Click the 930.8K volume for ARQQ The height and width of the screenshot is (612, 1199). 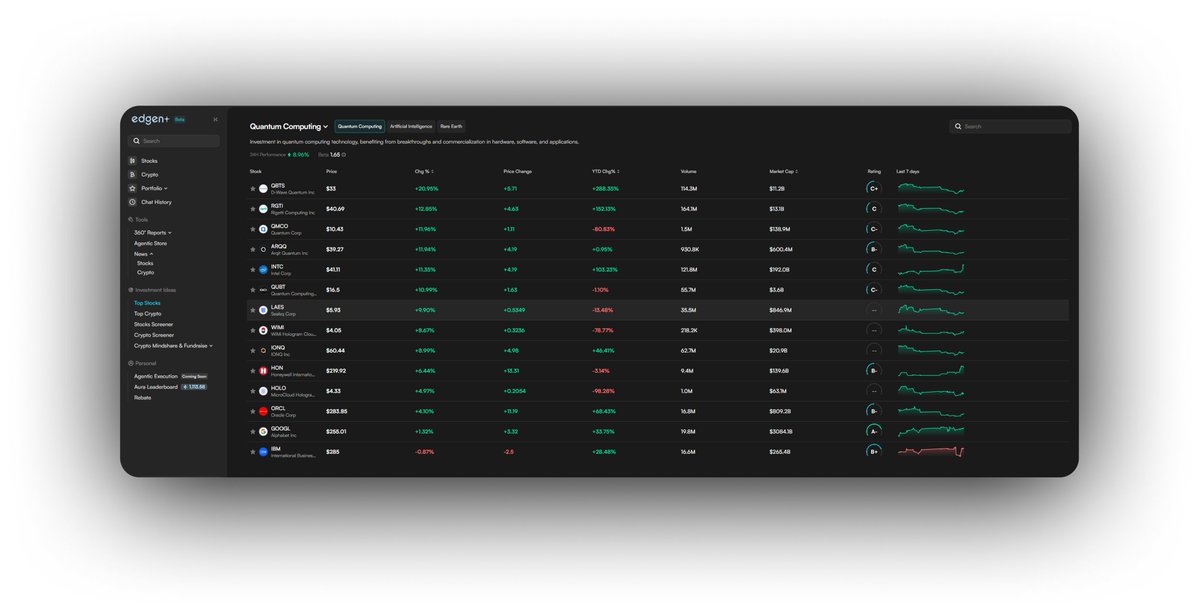click(x=689, y=249)
